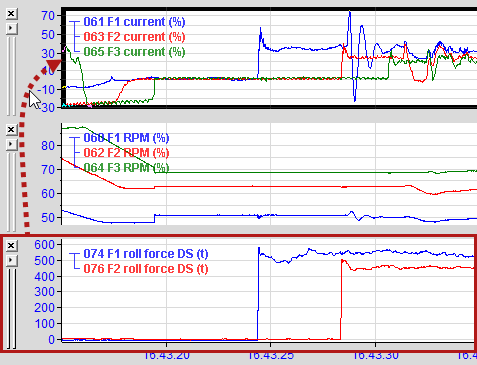Select the 065 F3 current legend entry
The width and height of the screenshot is (477, 365).
pos(134,52)
